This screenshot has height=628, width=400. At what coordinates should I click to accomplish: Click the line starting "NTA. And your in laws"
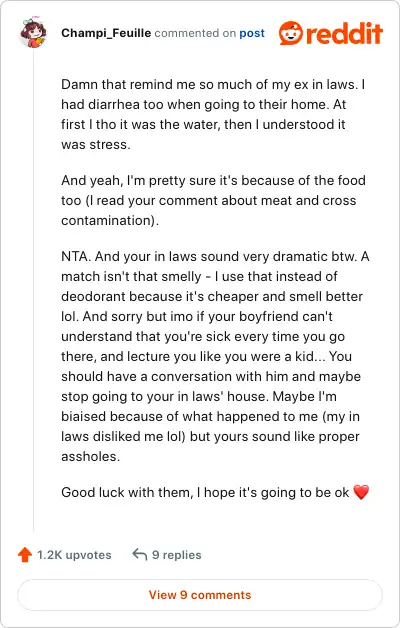[x=215, y=256]
